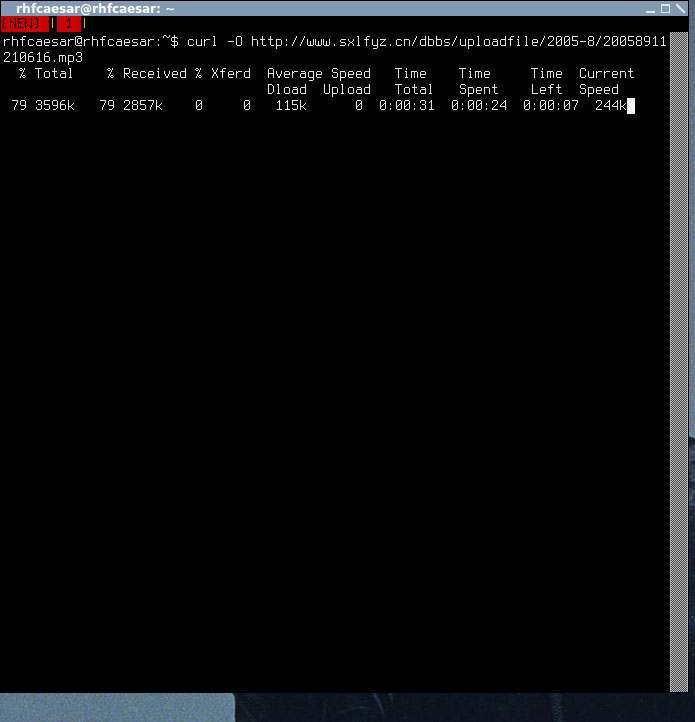This screenshot has width=695, height=722.
Task: Click the 0:00:31 total time value
Action: click(x=407, y=106)
